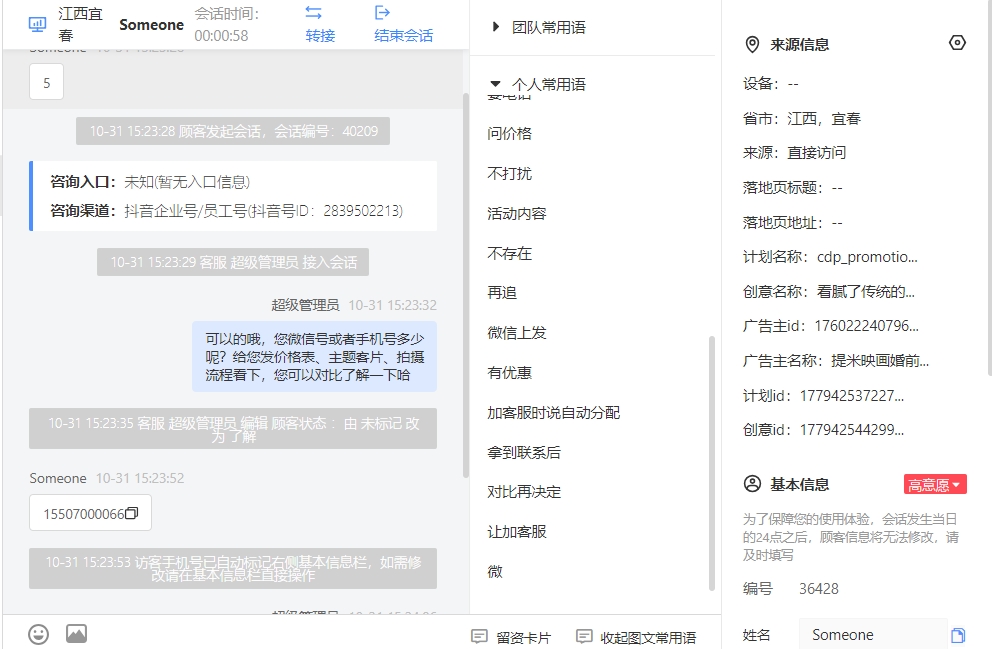This screenshot has height=649, width=992.
Task: Click the 江西宜春 location label in header
Action: click(80, 24)
